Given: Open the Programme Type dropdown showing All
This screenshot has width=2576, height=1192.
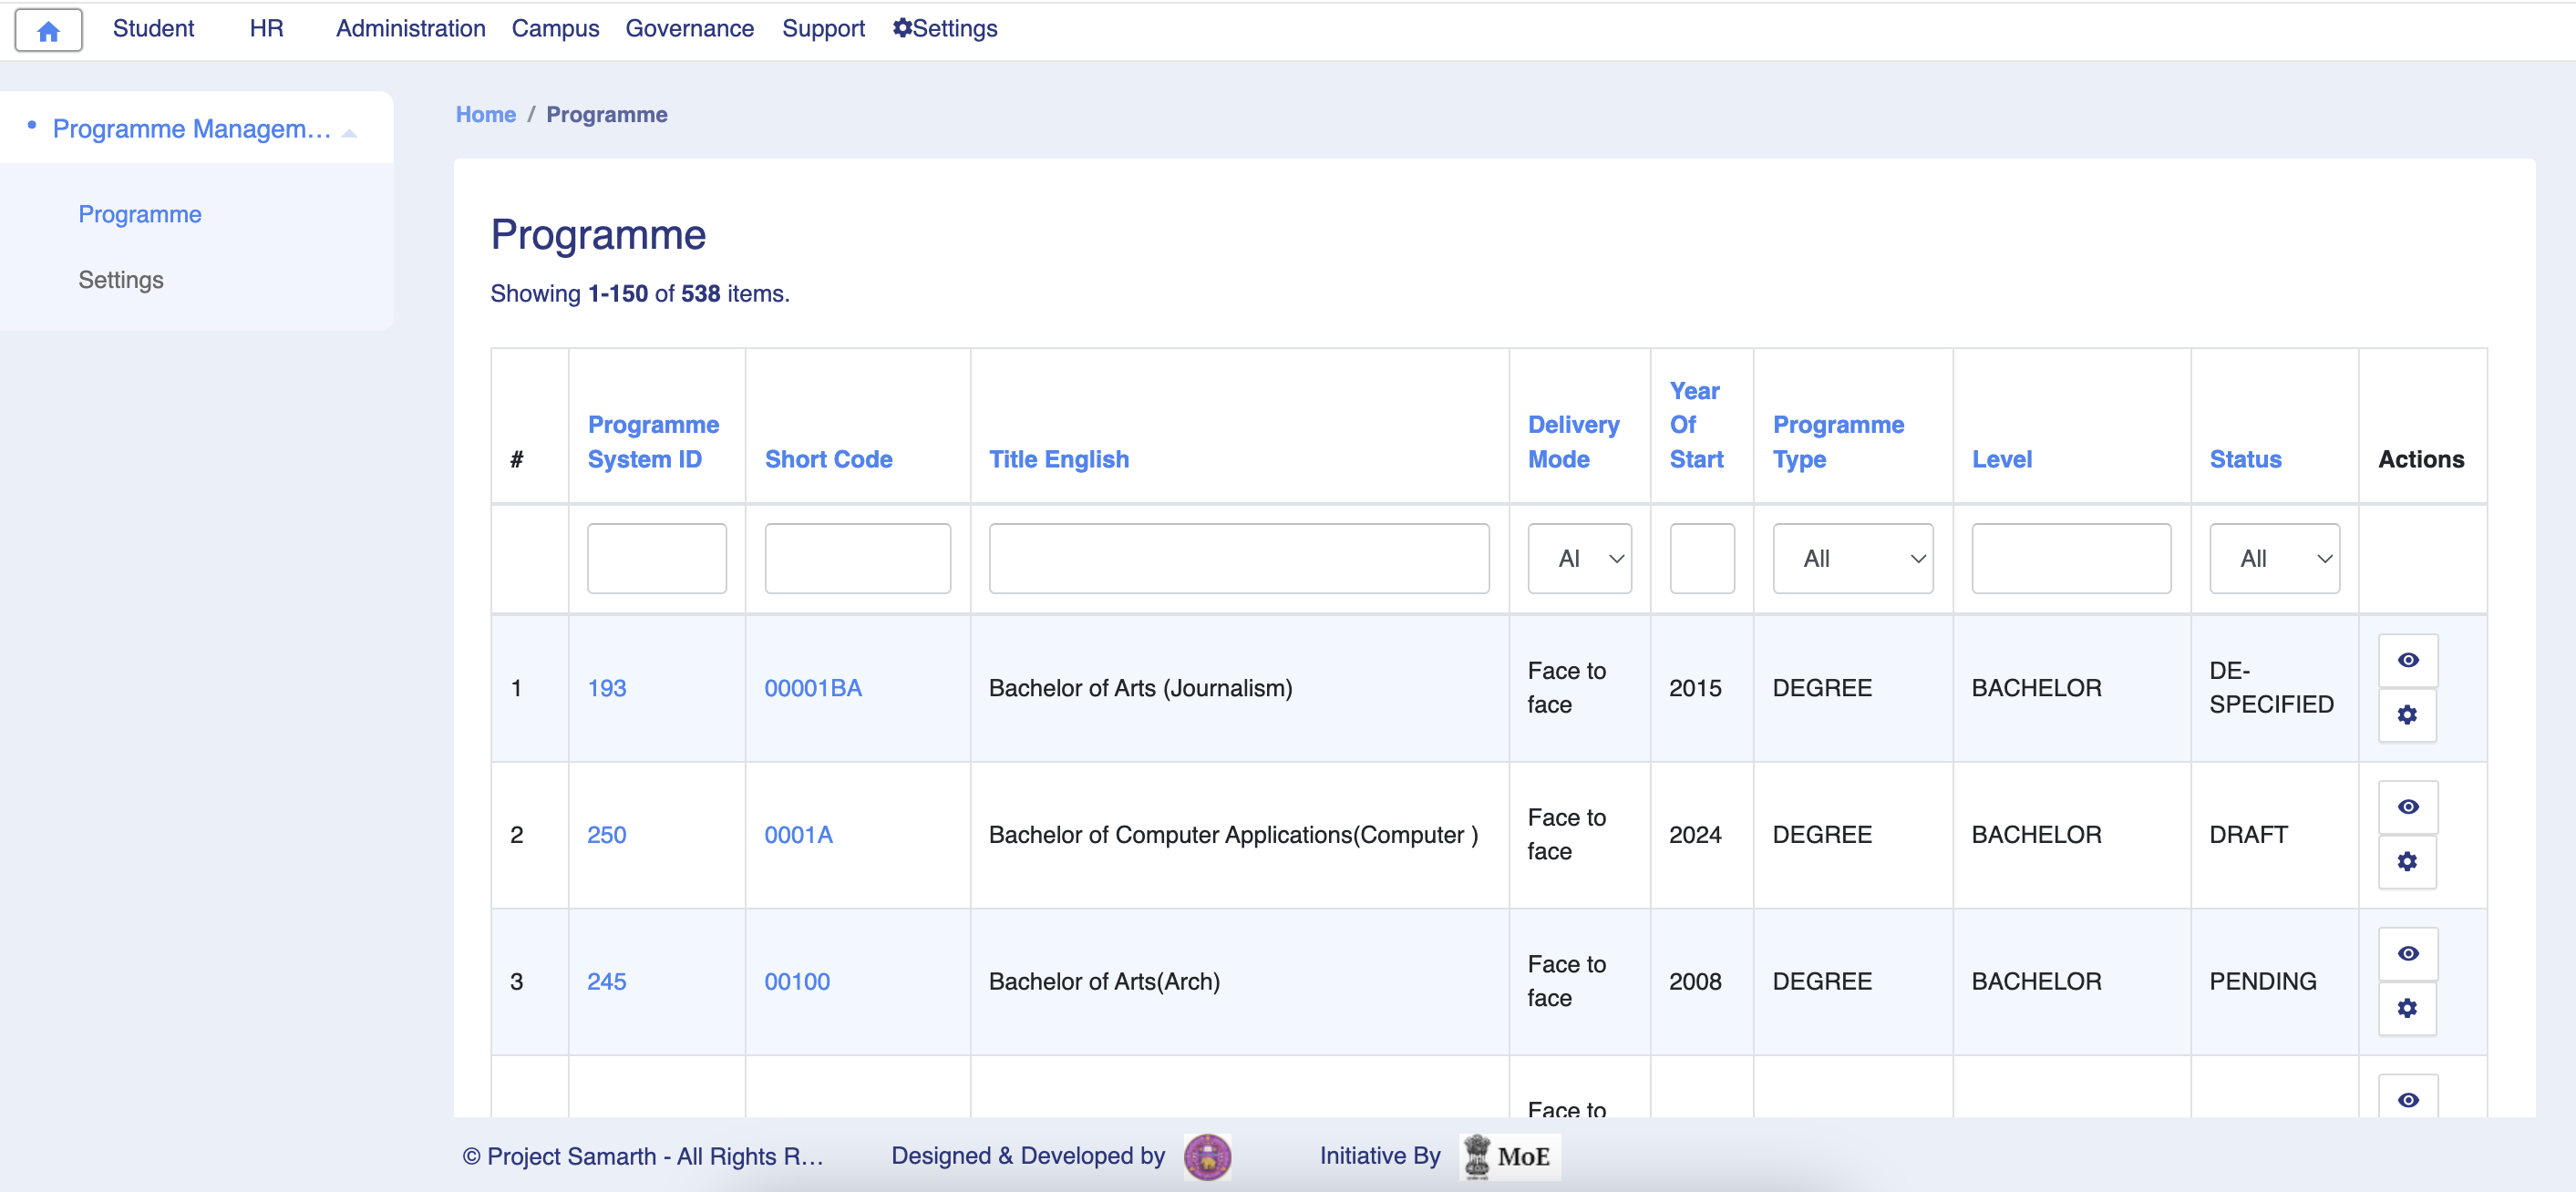Looking at the screenshot, I should click(x=1852, y=558).
